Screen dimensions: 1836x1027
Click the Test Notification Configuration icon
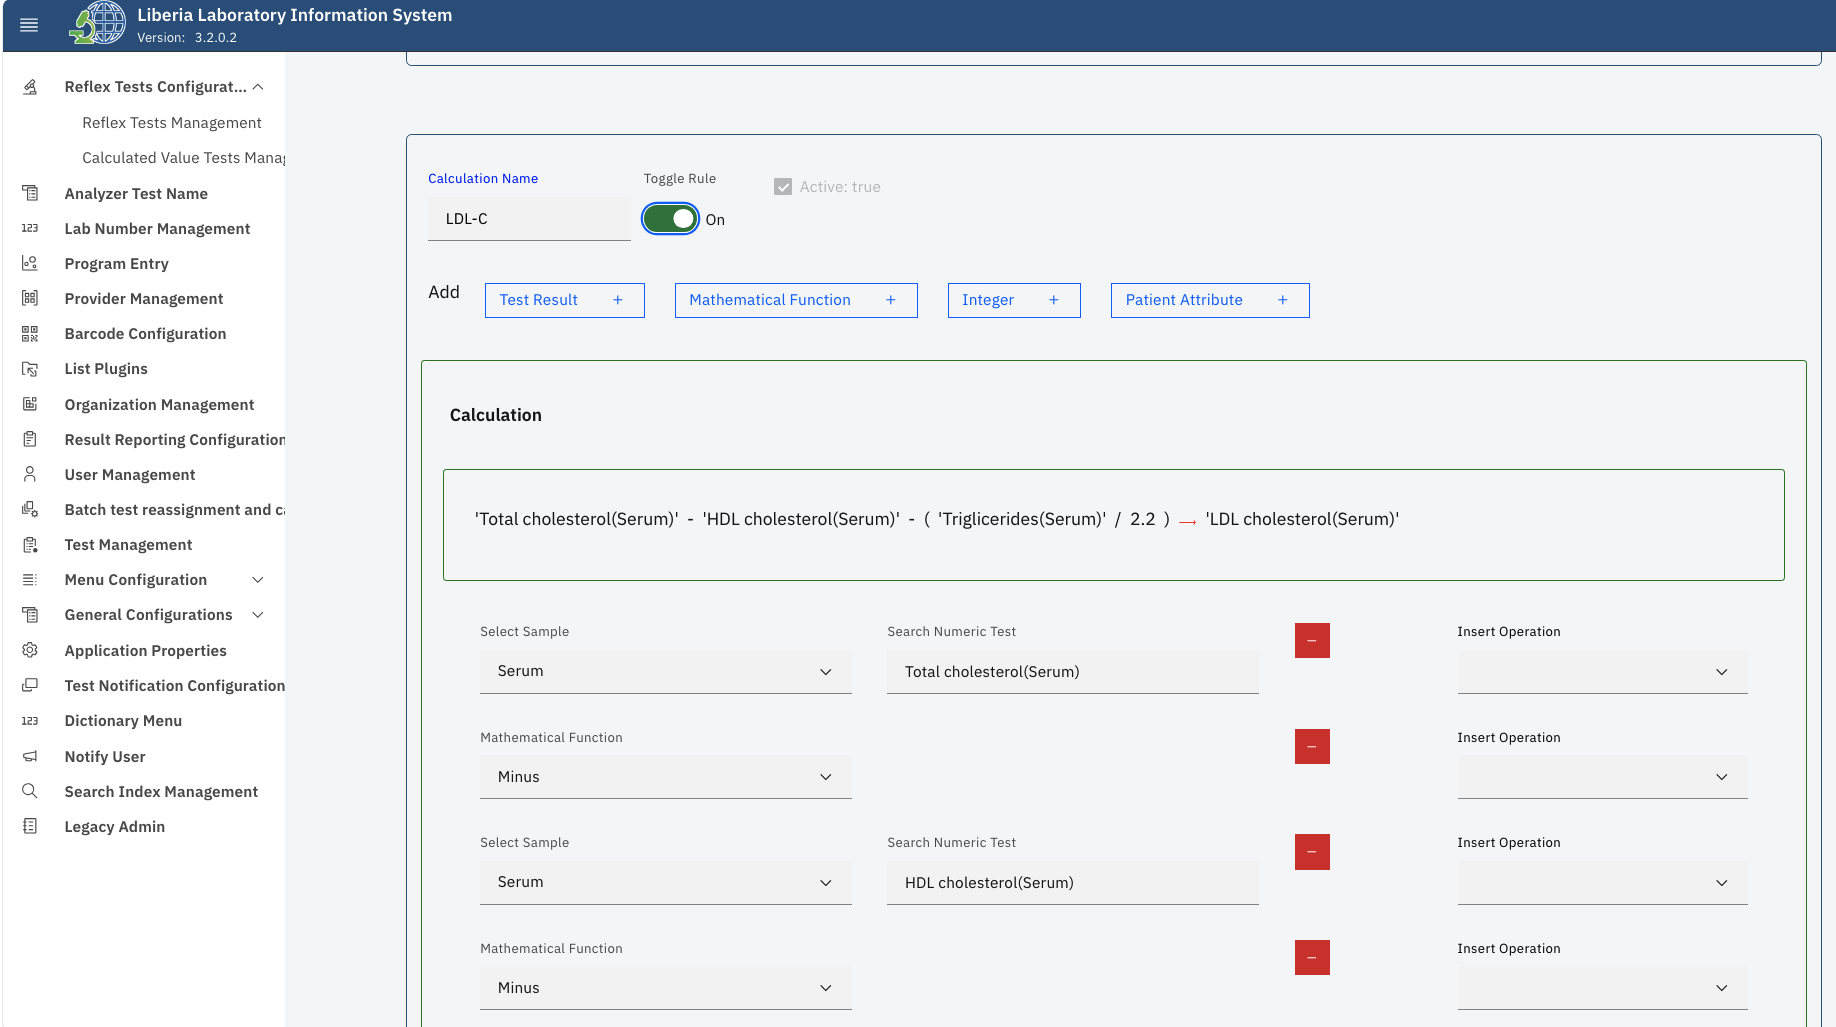30,685
